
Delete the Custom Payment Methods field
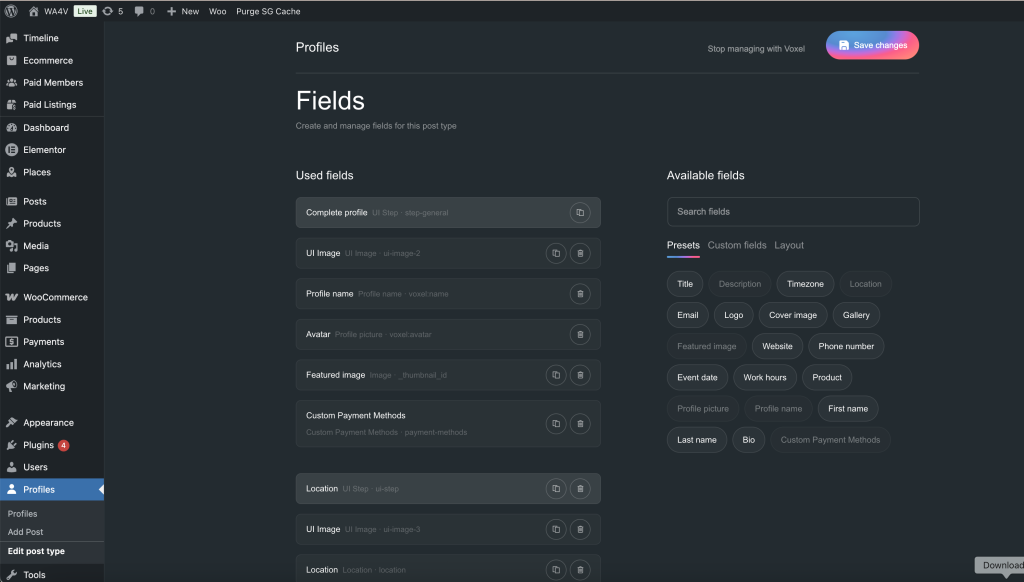coord(580,424)
